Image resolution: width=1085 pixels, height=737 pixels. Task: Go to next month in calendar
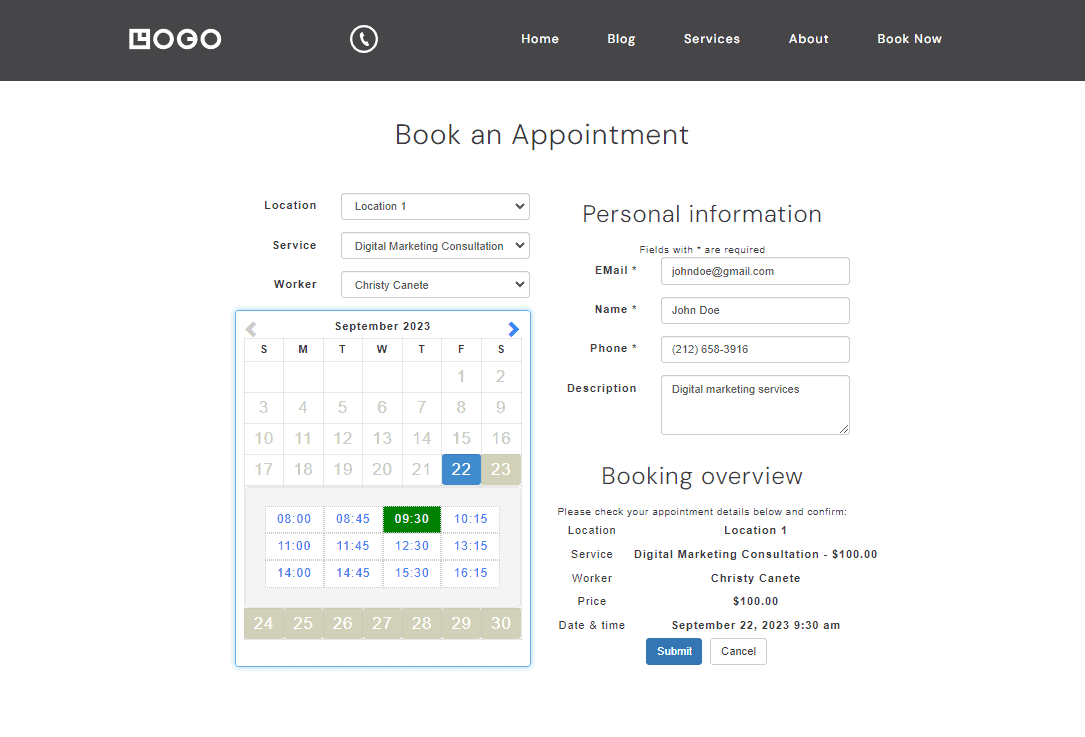point(513,329)
